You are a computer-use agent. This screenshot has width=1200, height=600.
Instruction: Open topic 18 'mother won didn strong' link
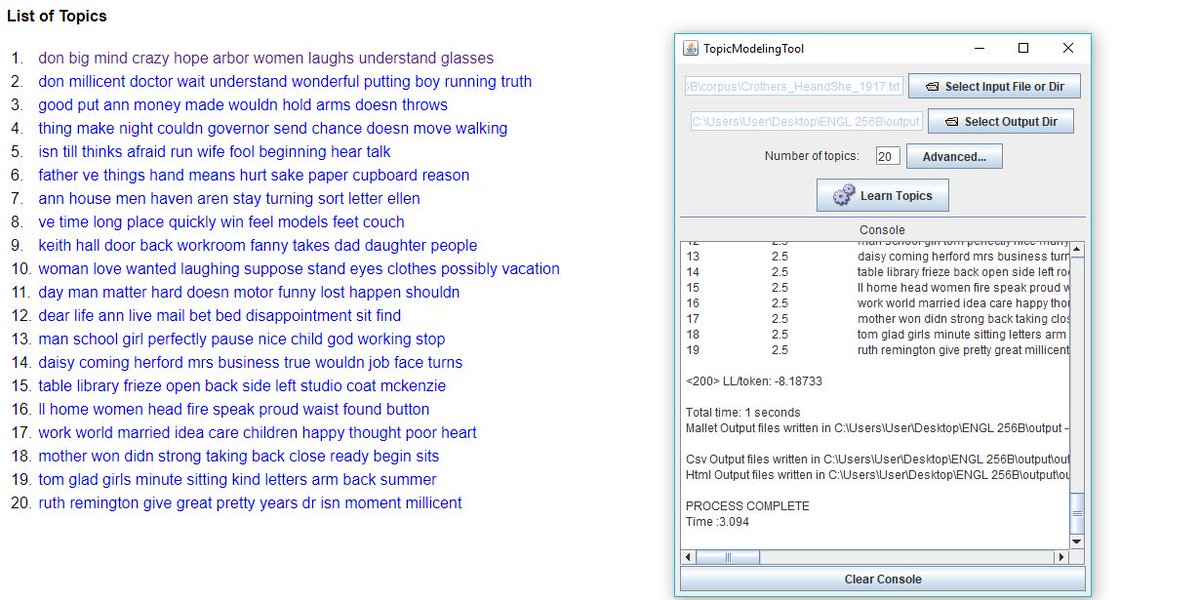pos(239,456)
